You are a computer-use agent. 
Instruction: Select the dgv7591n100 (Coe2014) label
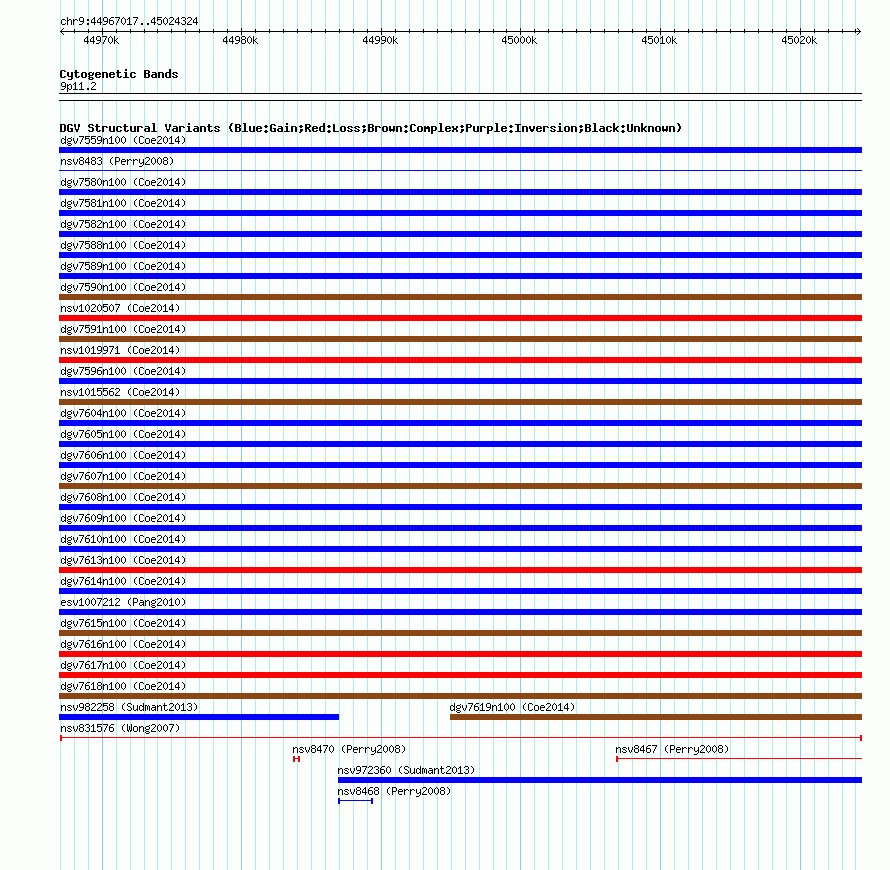123,329
